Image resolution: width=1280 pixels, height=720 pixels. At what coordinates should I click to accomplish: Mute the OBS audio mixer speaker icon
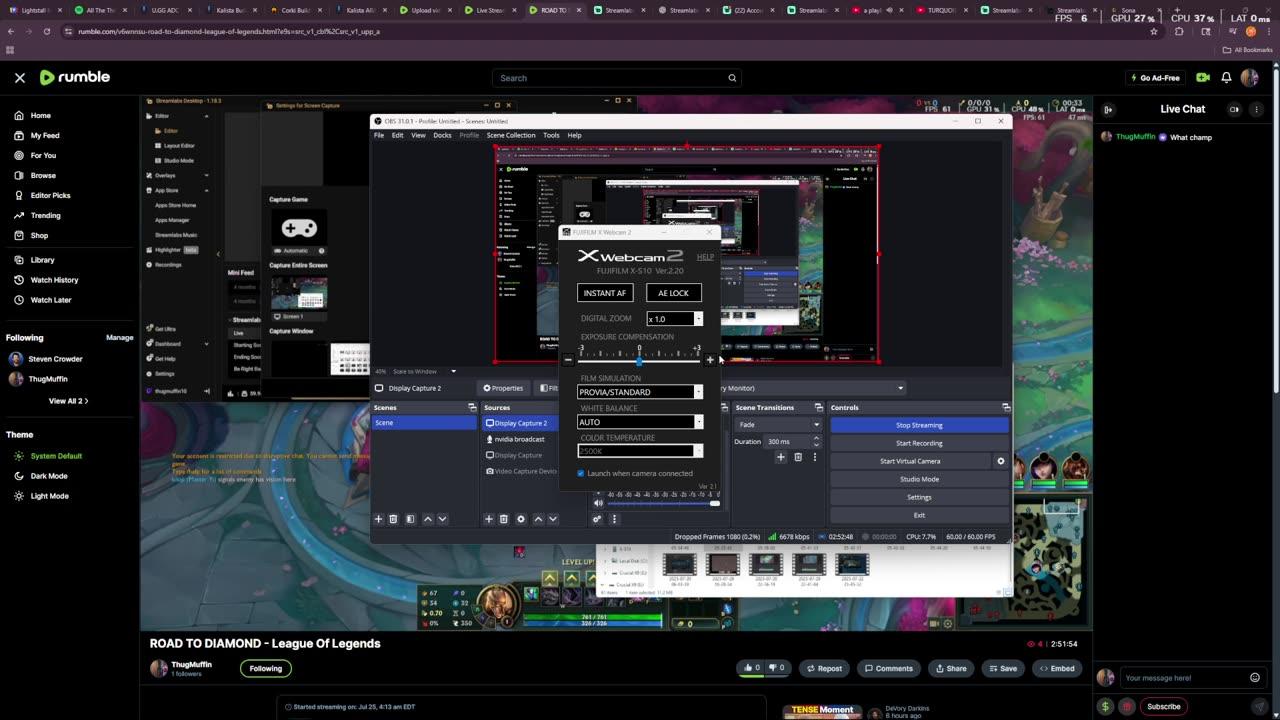598,503
